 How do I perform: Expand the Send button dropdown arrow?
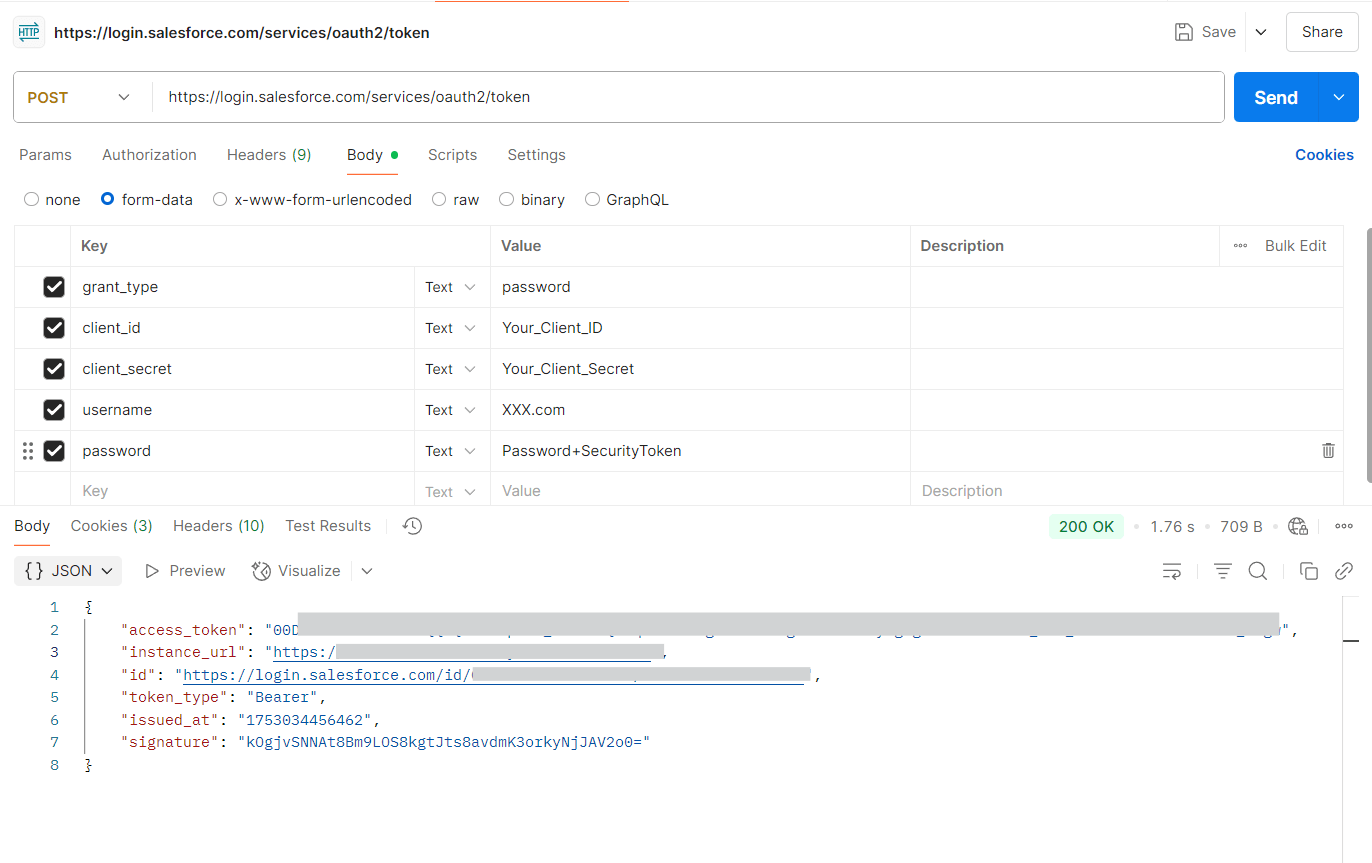coord(1337,97)
